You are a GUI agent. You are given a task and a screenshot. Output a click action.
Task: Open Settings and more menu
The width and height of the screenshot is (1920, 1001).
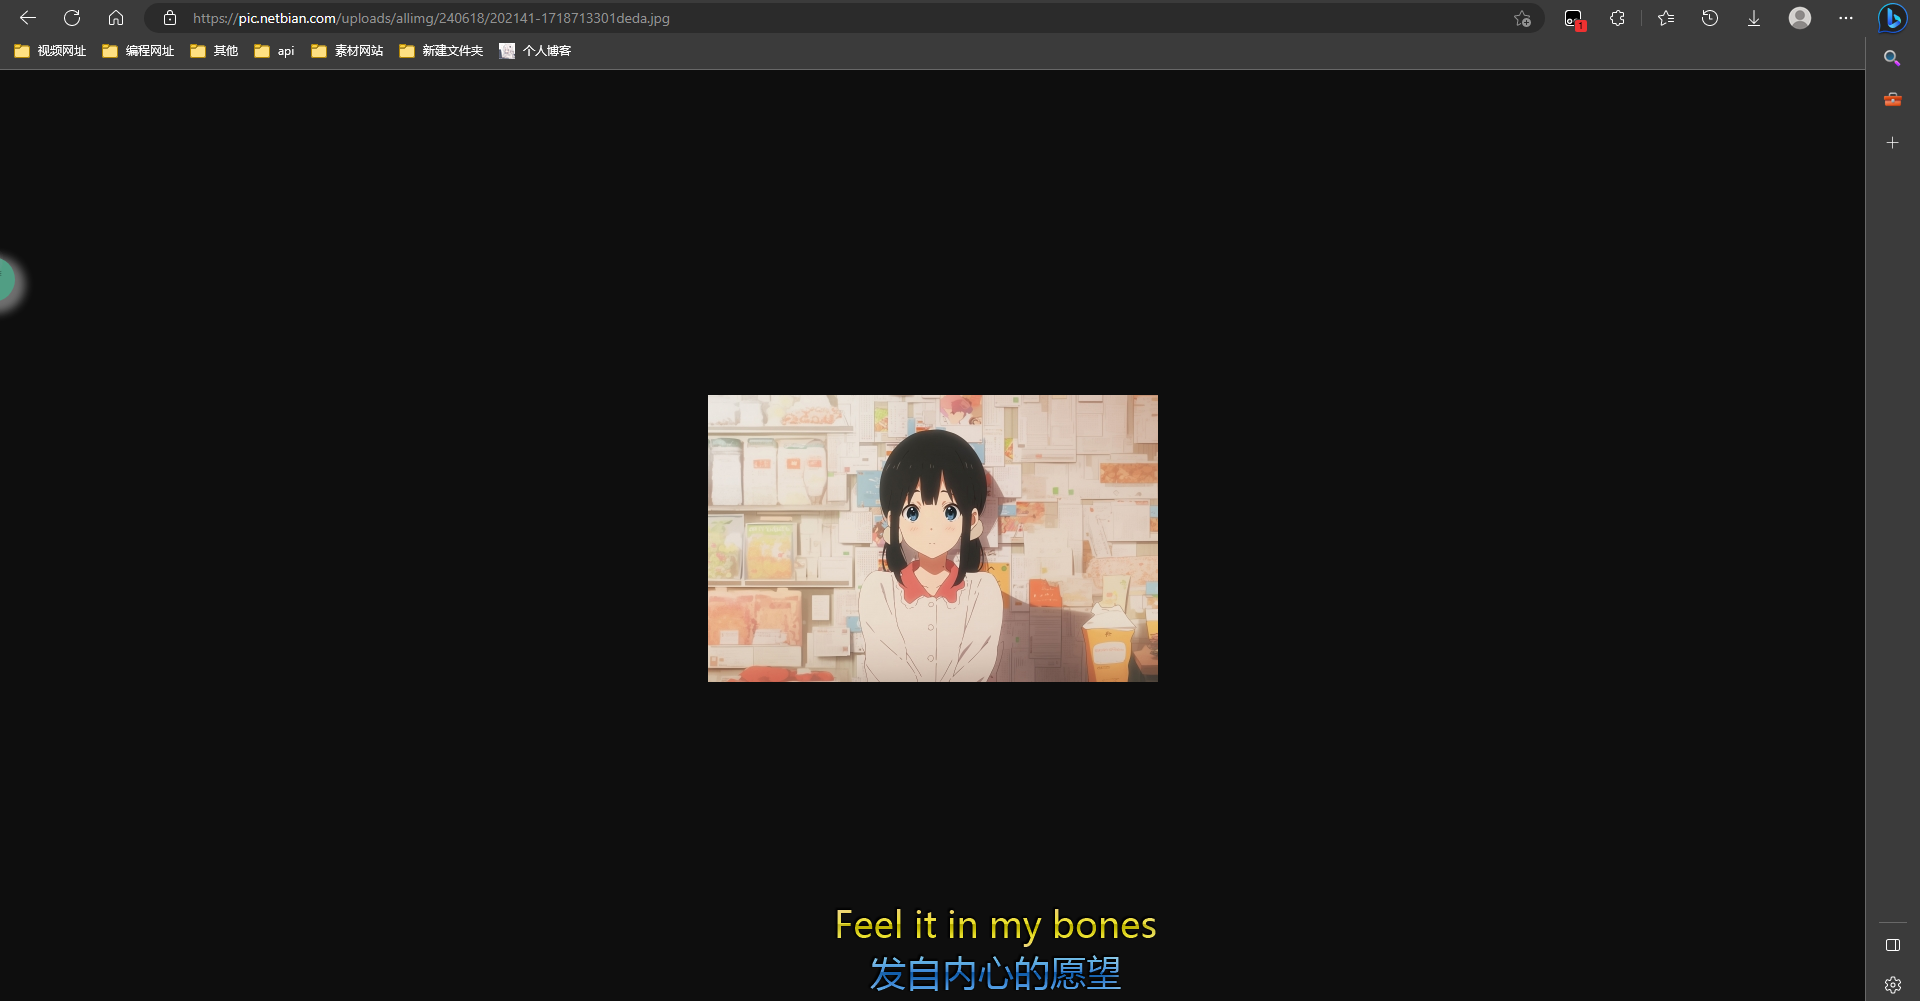tap(1846, 18)
